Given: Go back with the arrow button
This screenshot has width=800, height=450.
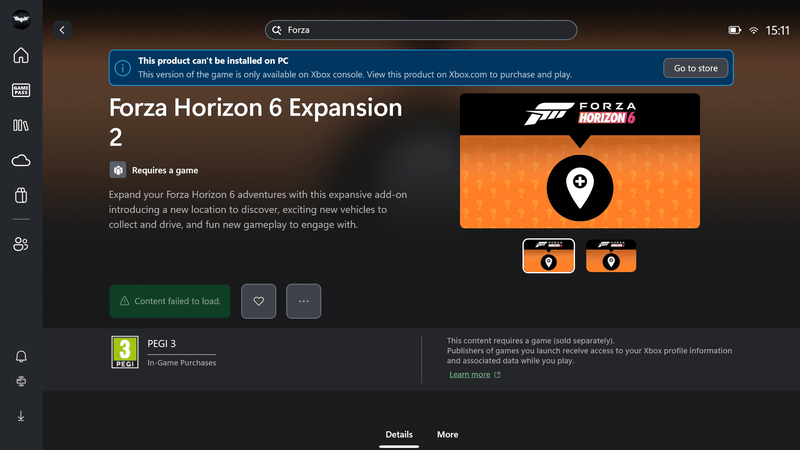Looking at the screenshot, I should click(x=62, y=30).
